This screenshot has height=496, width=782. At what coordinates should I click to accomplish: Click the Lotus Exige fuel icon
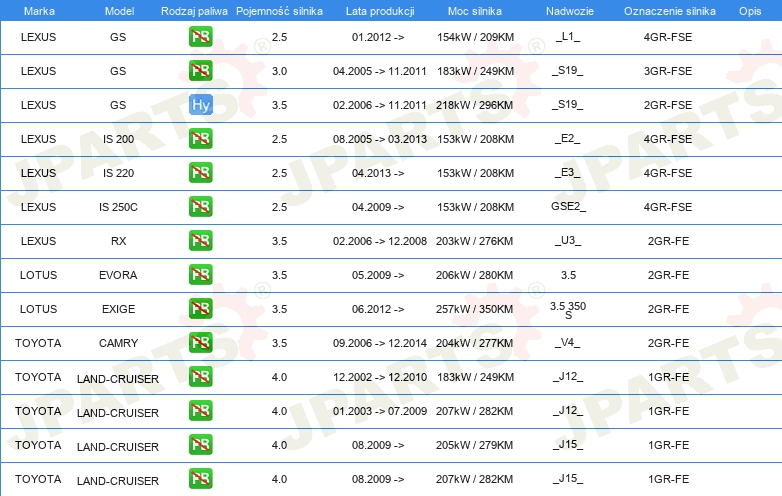tap(200, 309)
